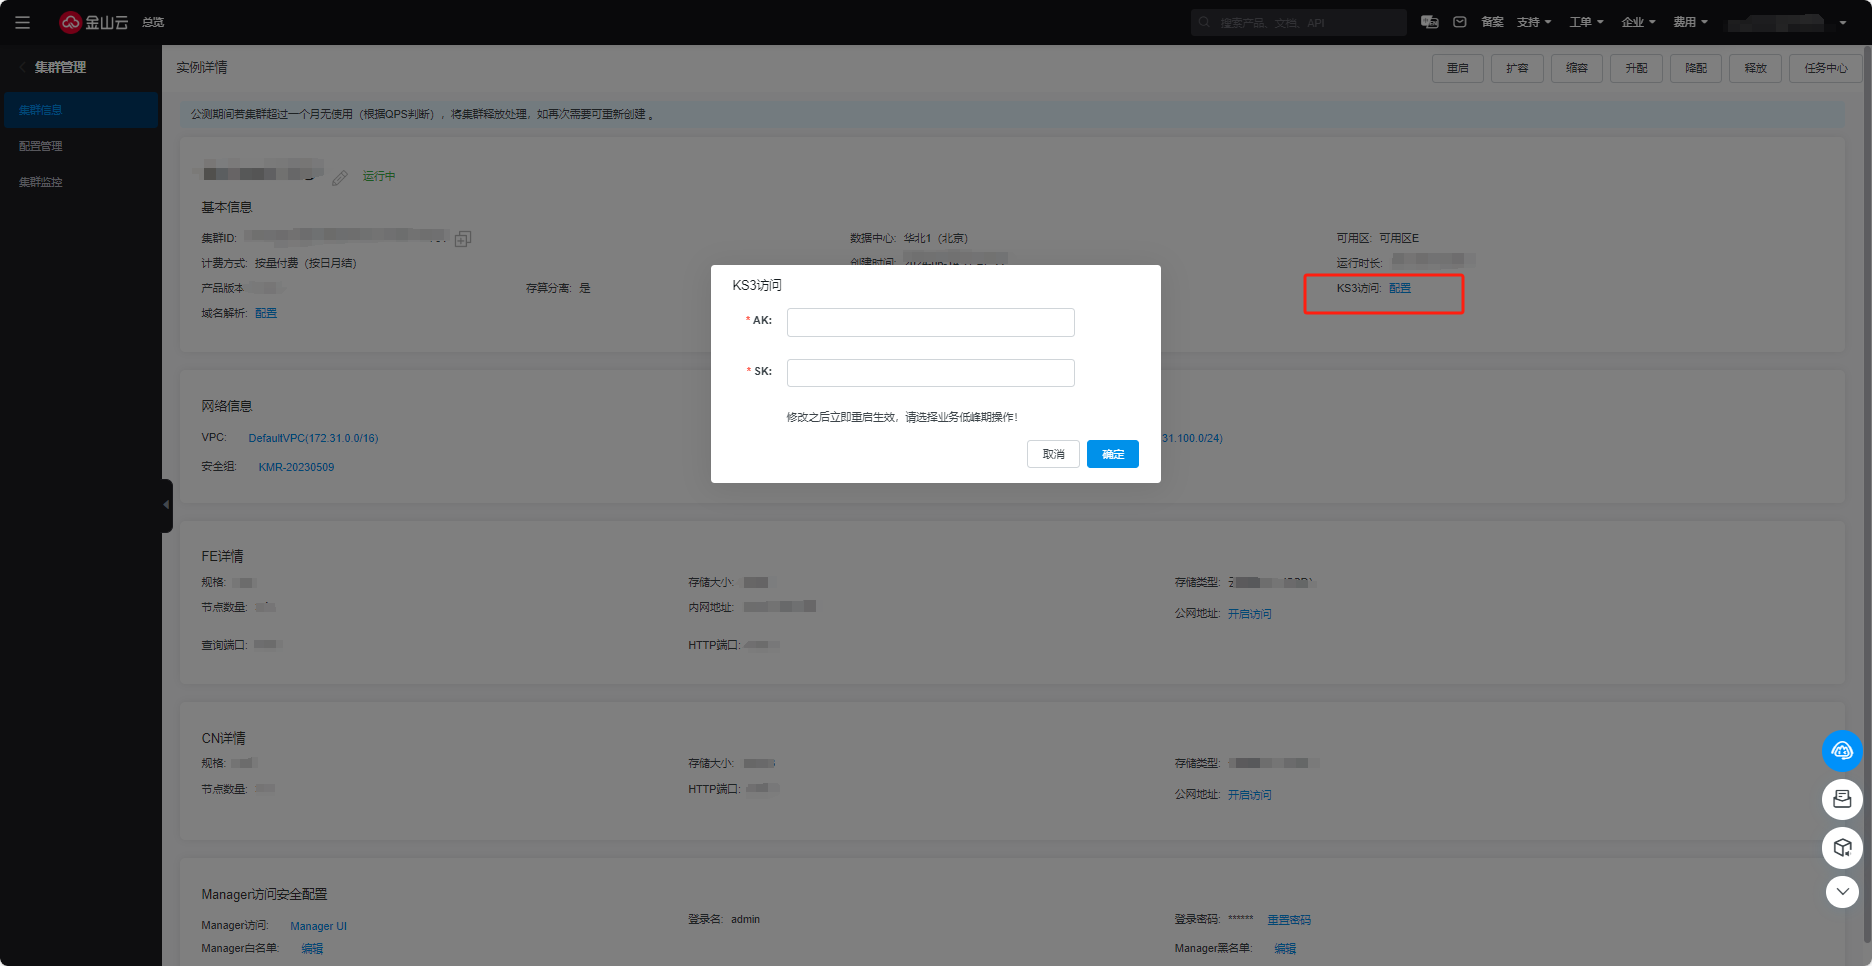Open the user account dropdown arrow
1872x966 pixels.
(1842, 23)
